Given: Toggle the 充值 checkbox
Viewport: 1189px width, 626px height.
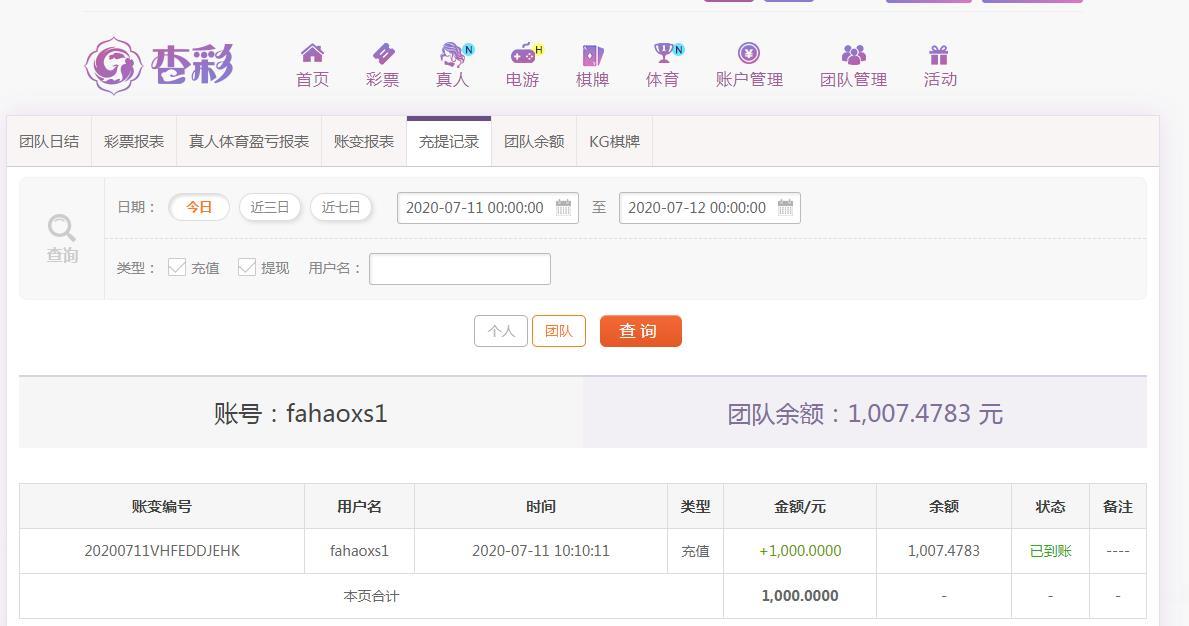Looking at the screenshot, I should point(177,267).
